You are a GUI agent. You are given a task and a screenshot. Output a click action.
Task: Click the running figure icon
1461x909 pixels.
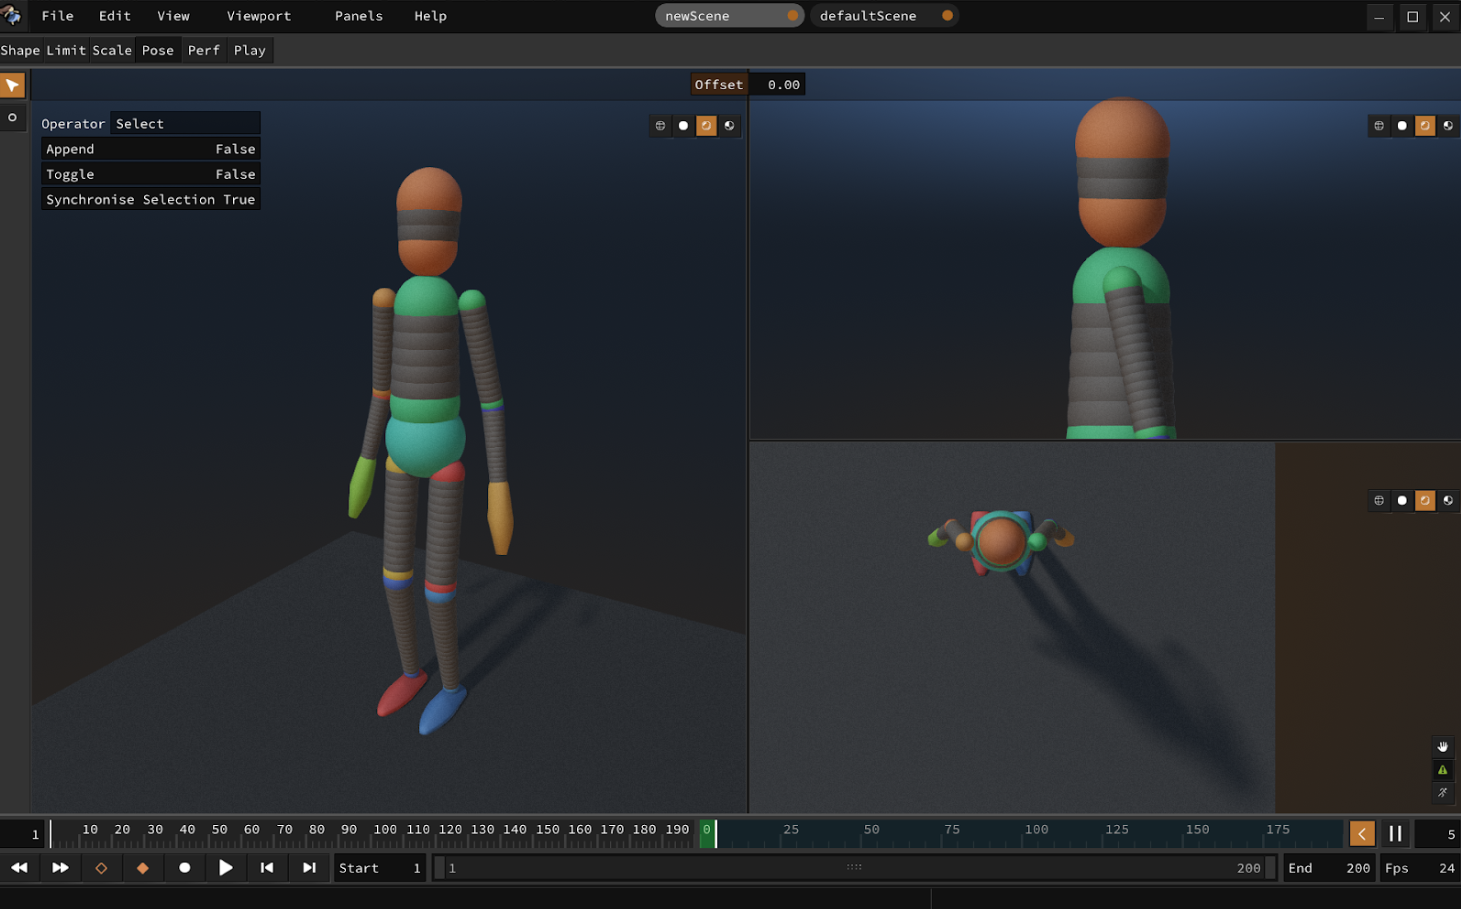tap(1442, 793)
